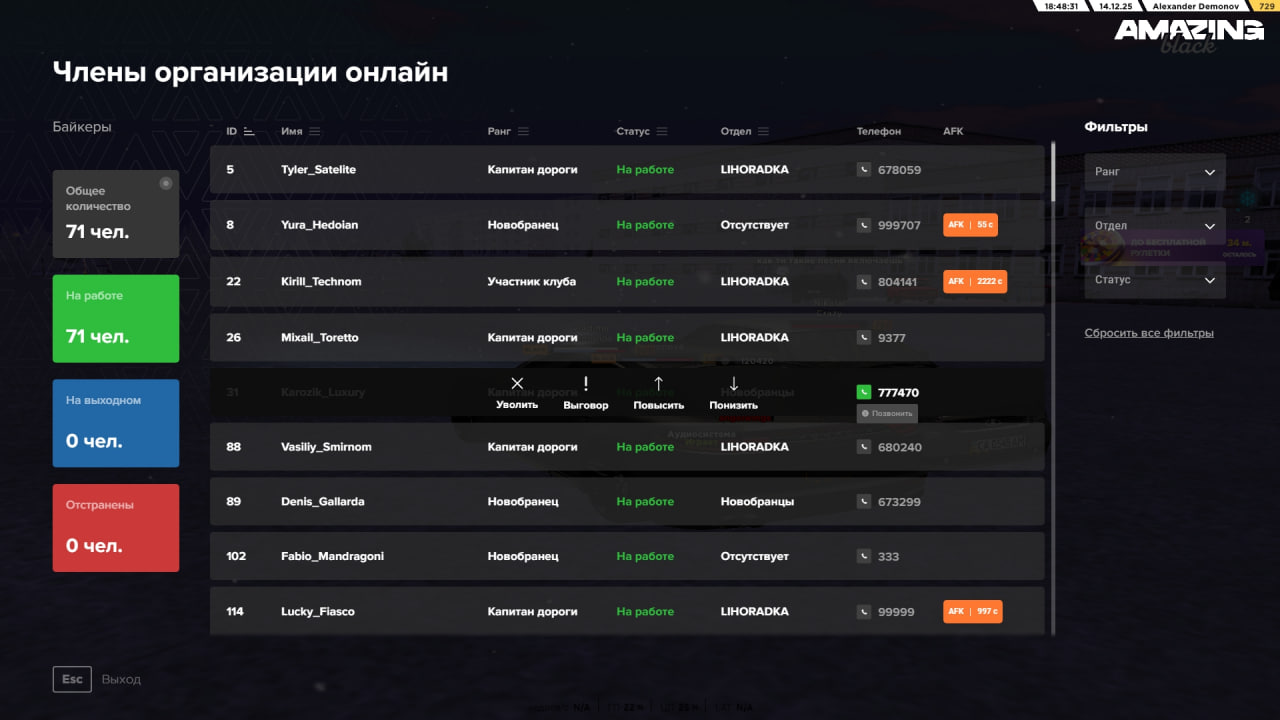The height and width of the screenshot is (720, 1280).
Task: Toggle the radio dot on Общее количество card
Action: tap(166, 183)
